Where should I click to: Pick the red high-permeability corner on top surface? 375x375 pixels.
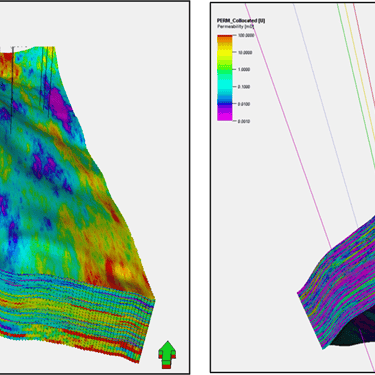click(x=7, y=59)
